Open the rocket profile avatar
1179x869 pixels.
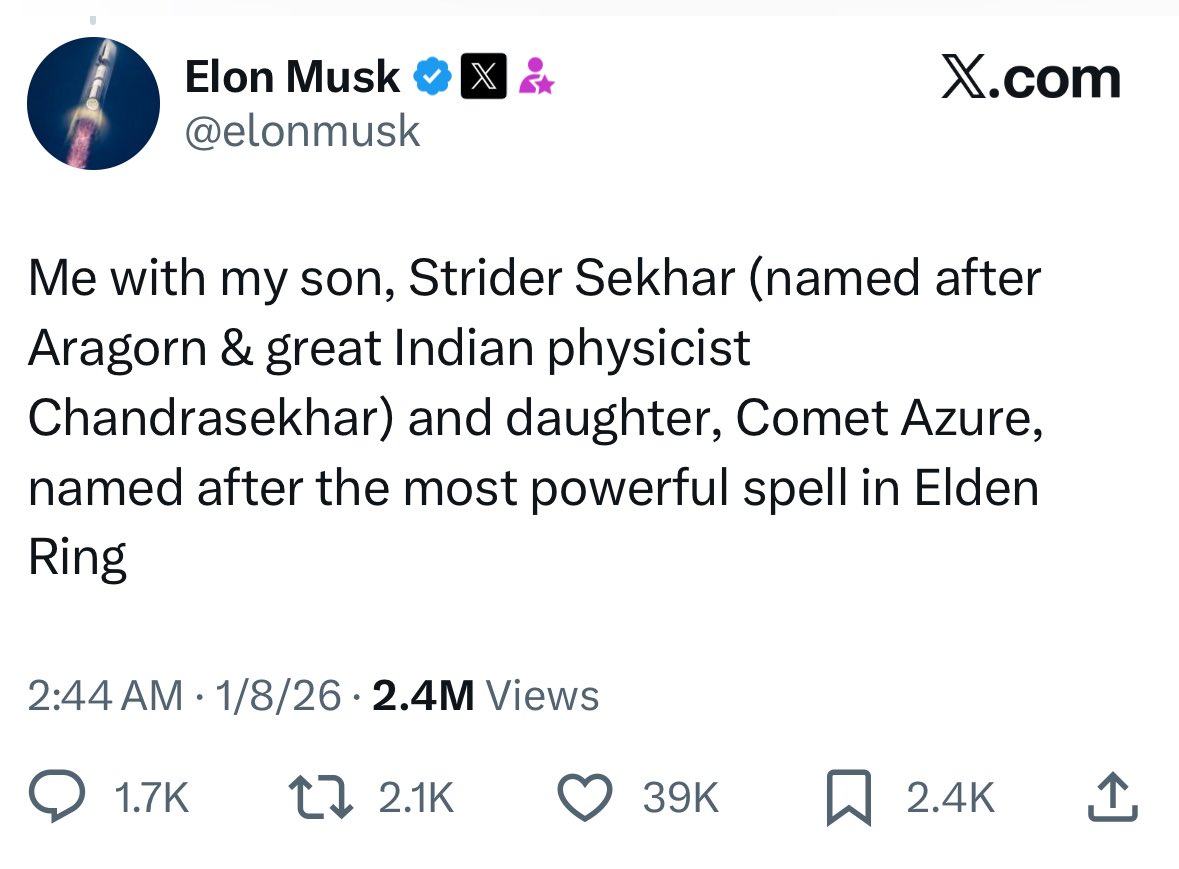93,103
